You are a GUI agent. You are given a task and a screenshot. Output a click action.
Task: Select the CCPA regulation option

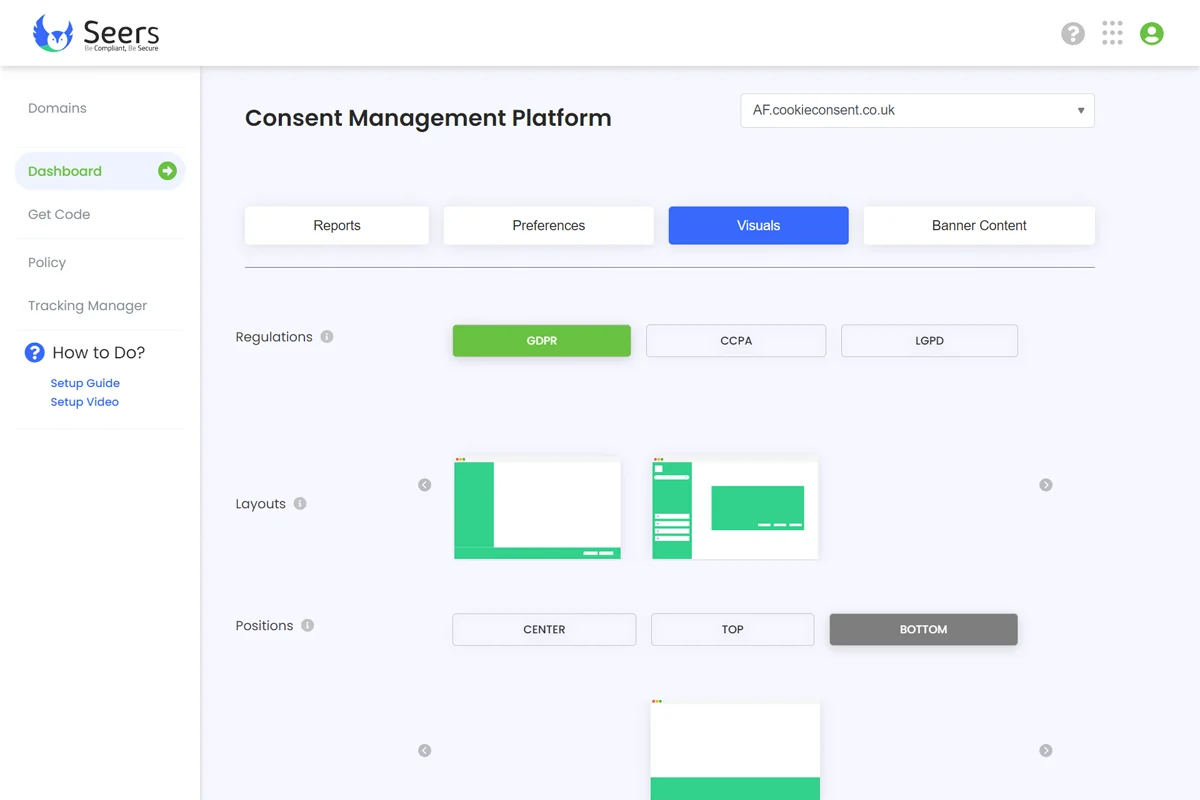736,341
